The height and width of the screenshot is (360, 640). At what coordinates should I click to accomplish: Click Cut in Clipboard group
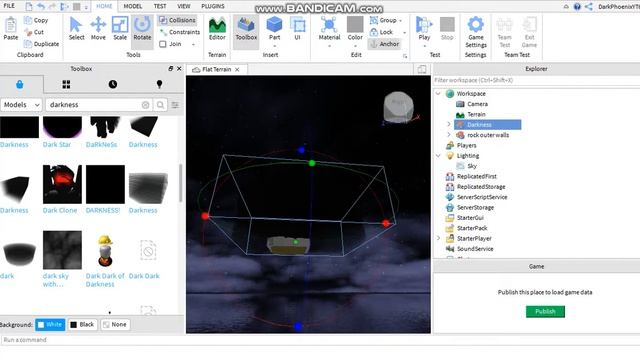(x=34, y=32)
